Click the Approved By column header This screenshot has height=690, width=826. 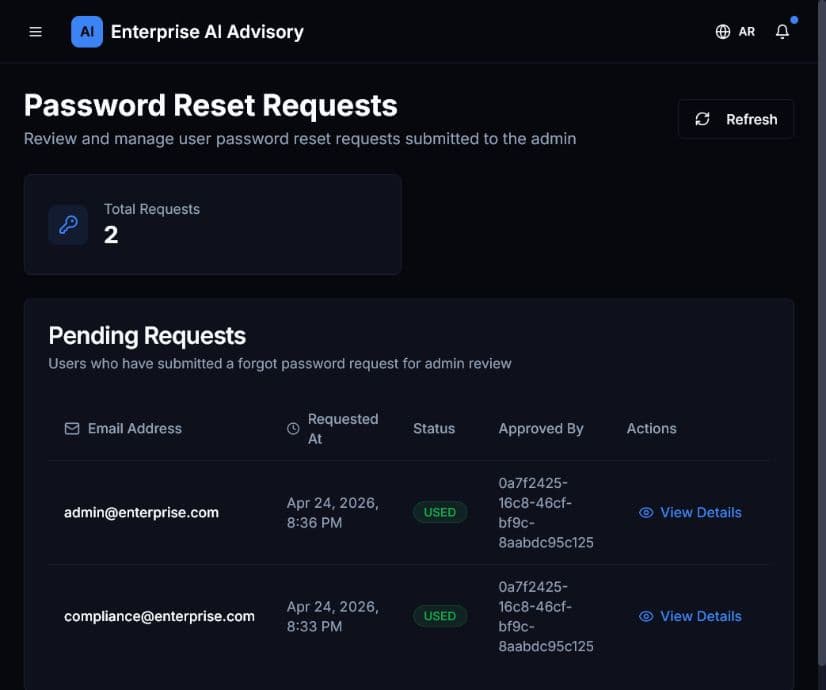pos(541,429)
